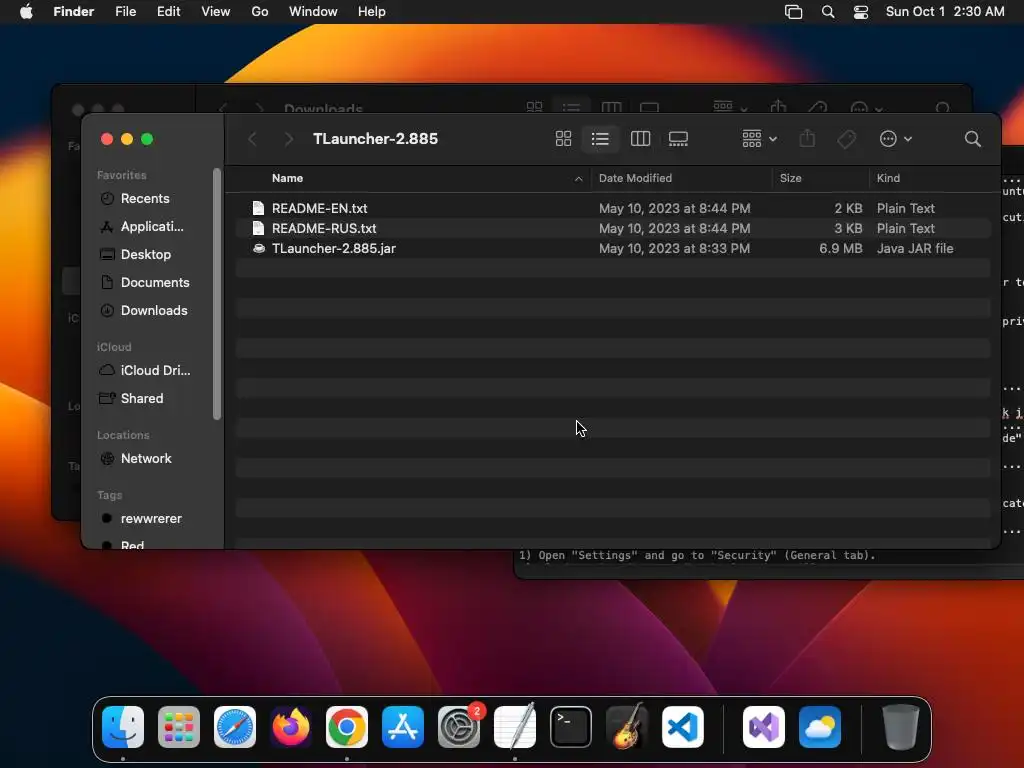Screen dimensions: 1024x768
Task: Open the Apple menu
Action: (26, 12)
